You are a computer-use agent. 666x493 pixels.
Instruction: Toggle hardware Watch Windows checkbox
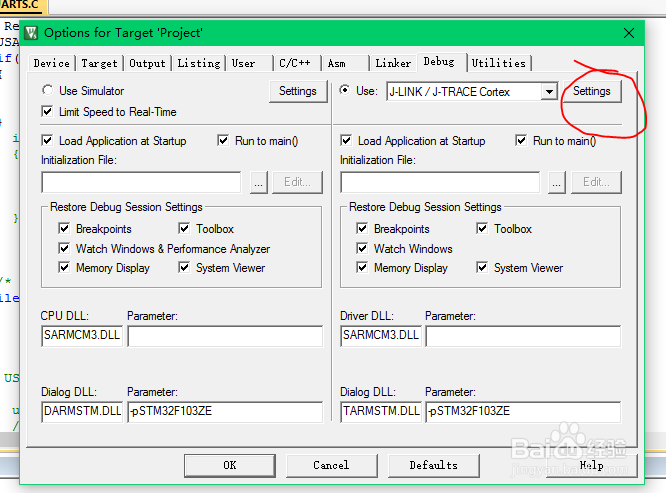[362, 248]
